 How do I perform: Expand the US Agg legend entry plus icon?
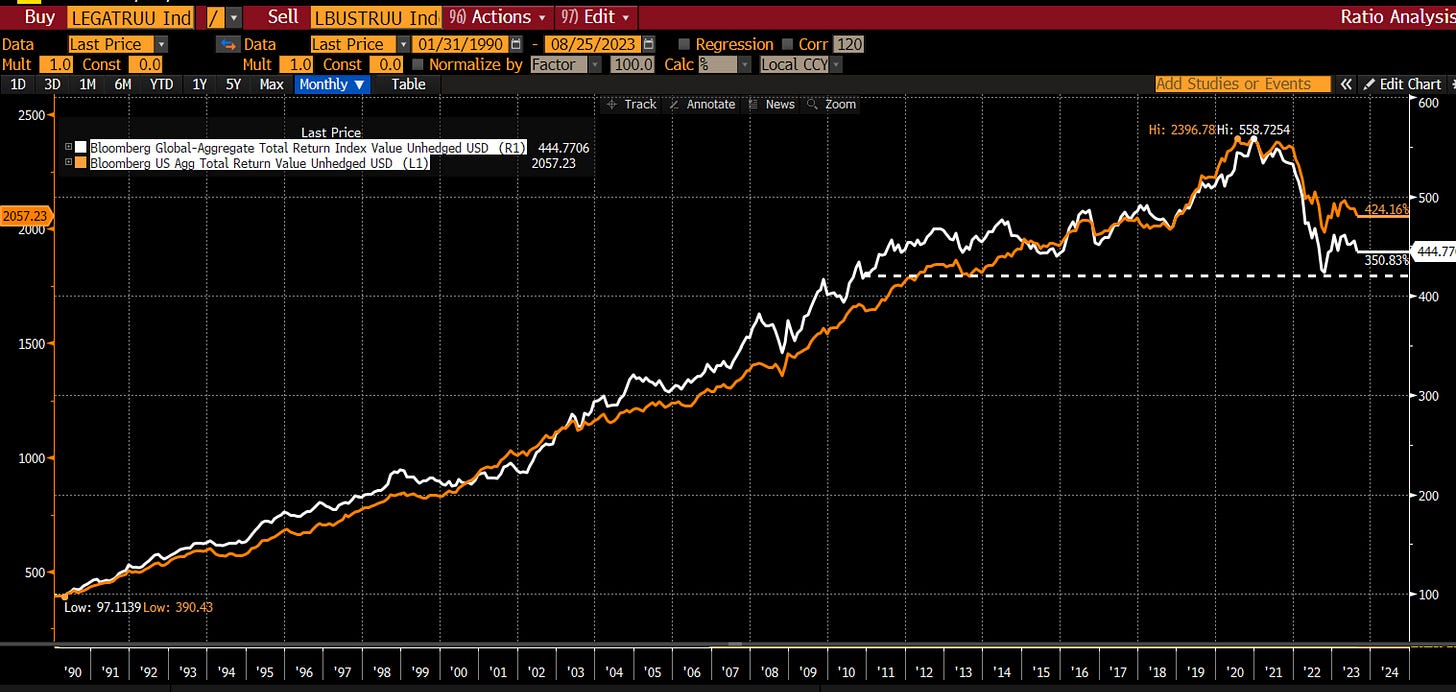[x=69, y=163]
